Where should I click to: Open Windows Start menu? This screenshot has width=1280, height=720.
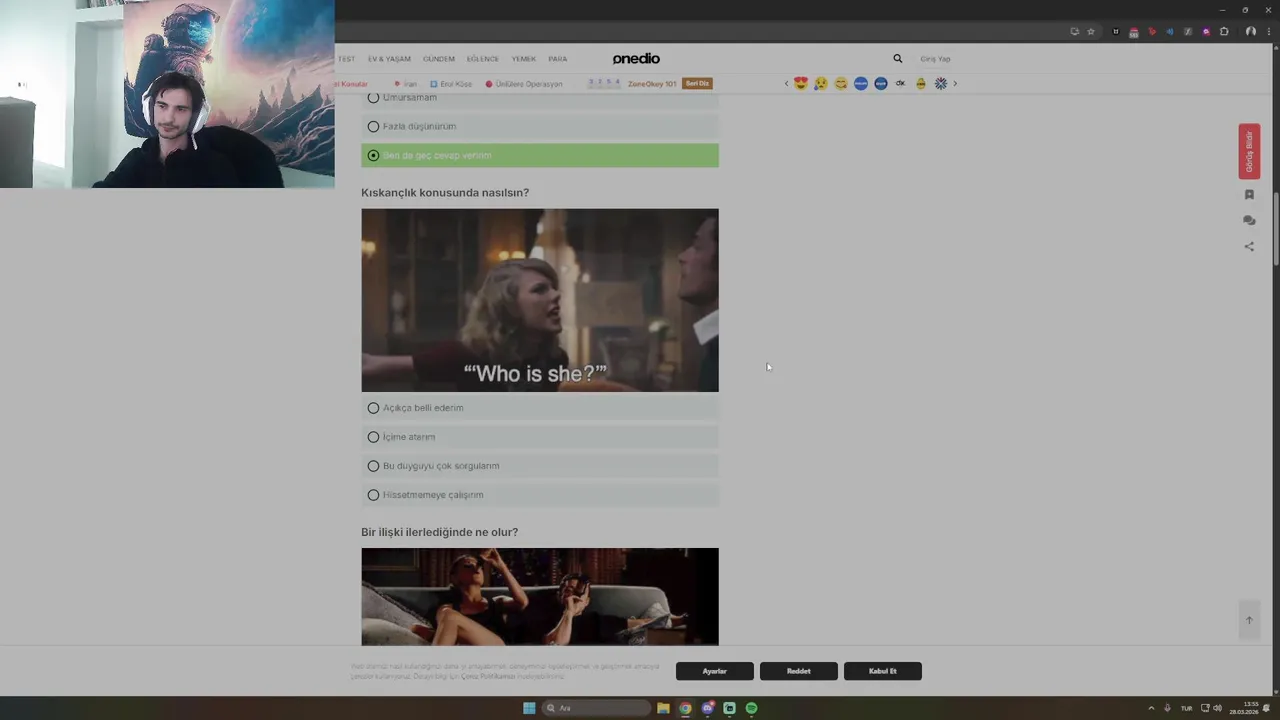pos(529,708)
